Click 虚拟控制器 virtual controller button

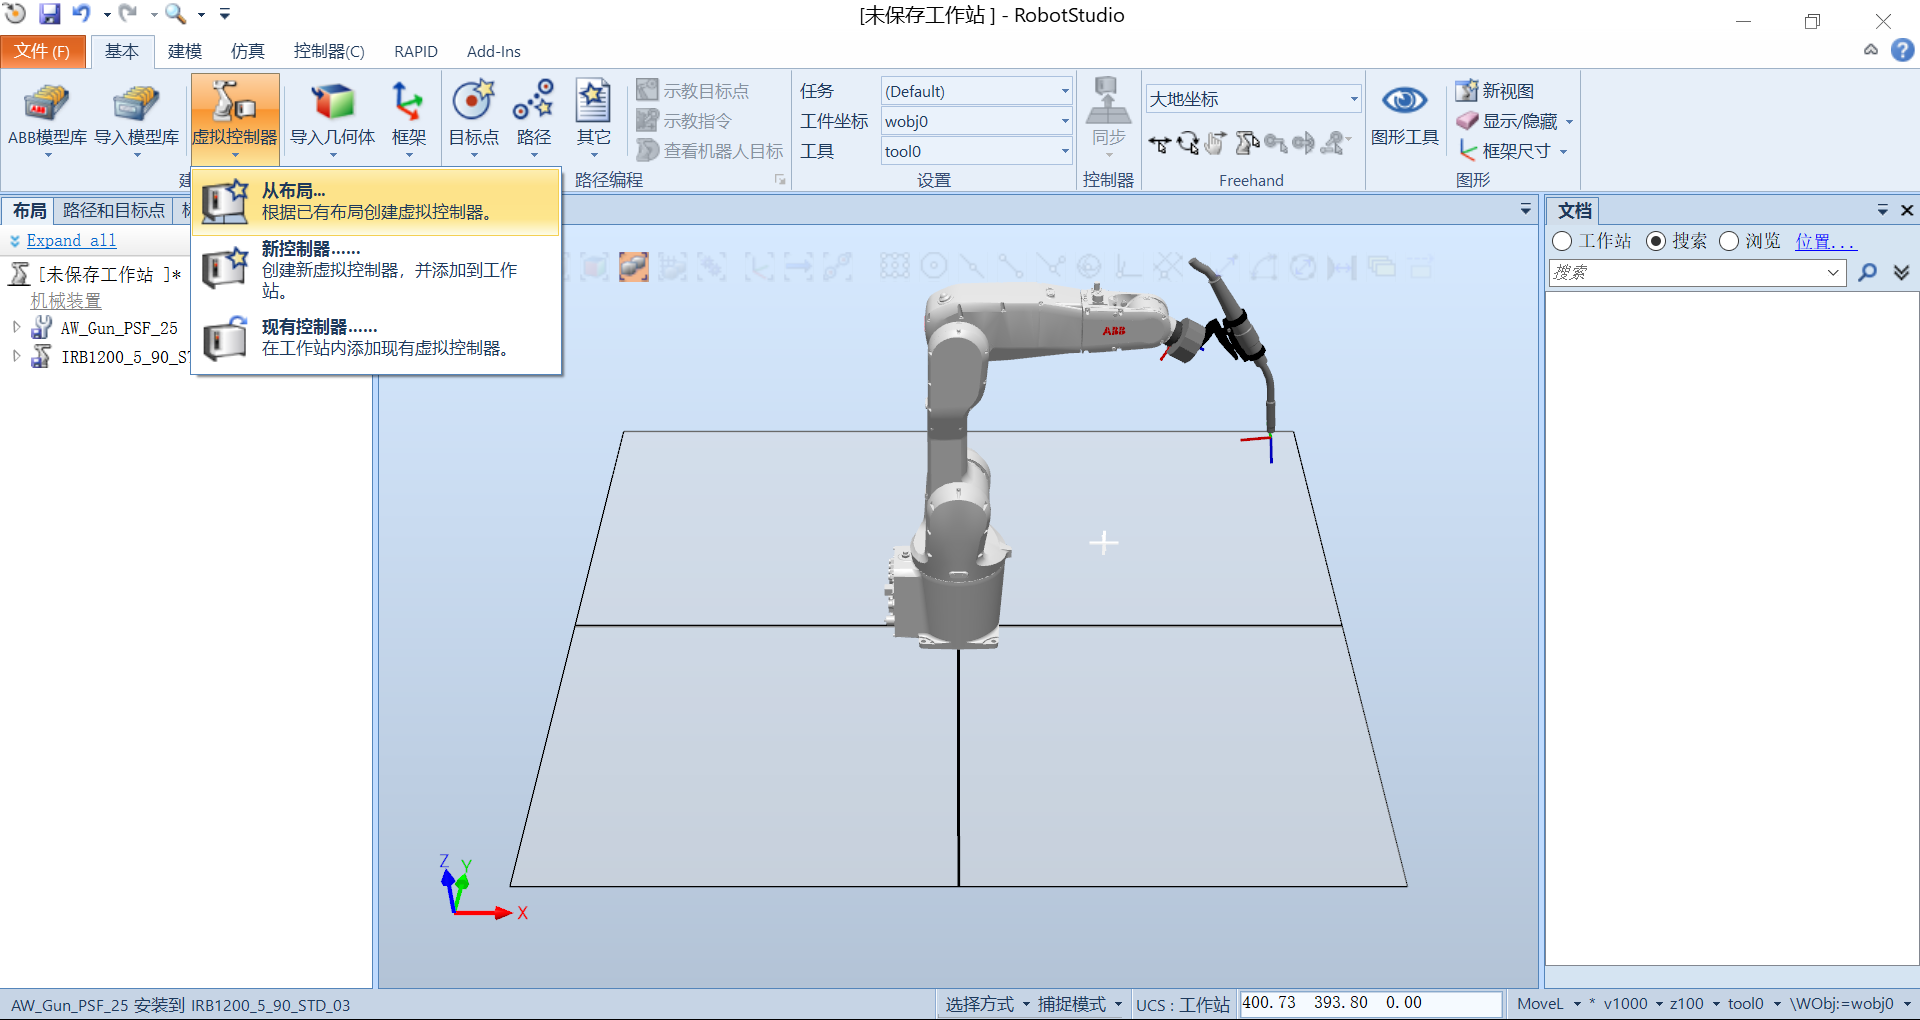[x=235, y=118]
